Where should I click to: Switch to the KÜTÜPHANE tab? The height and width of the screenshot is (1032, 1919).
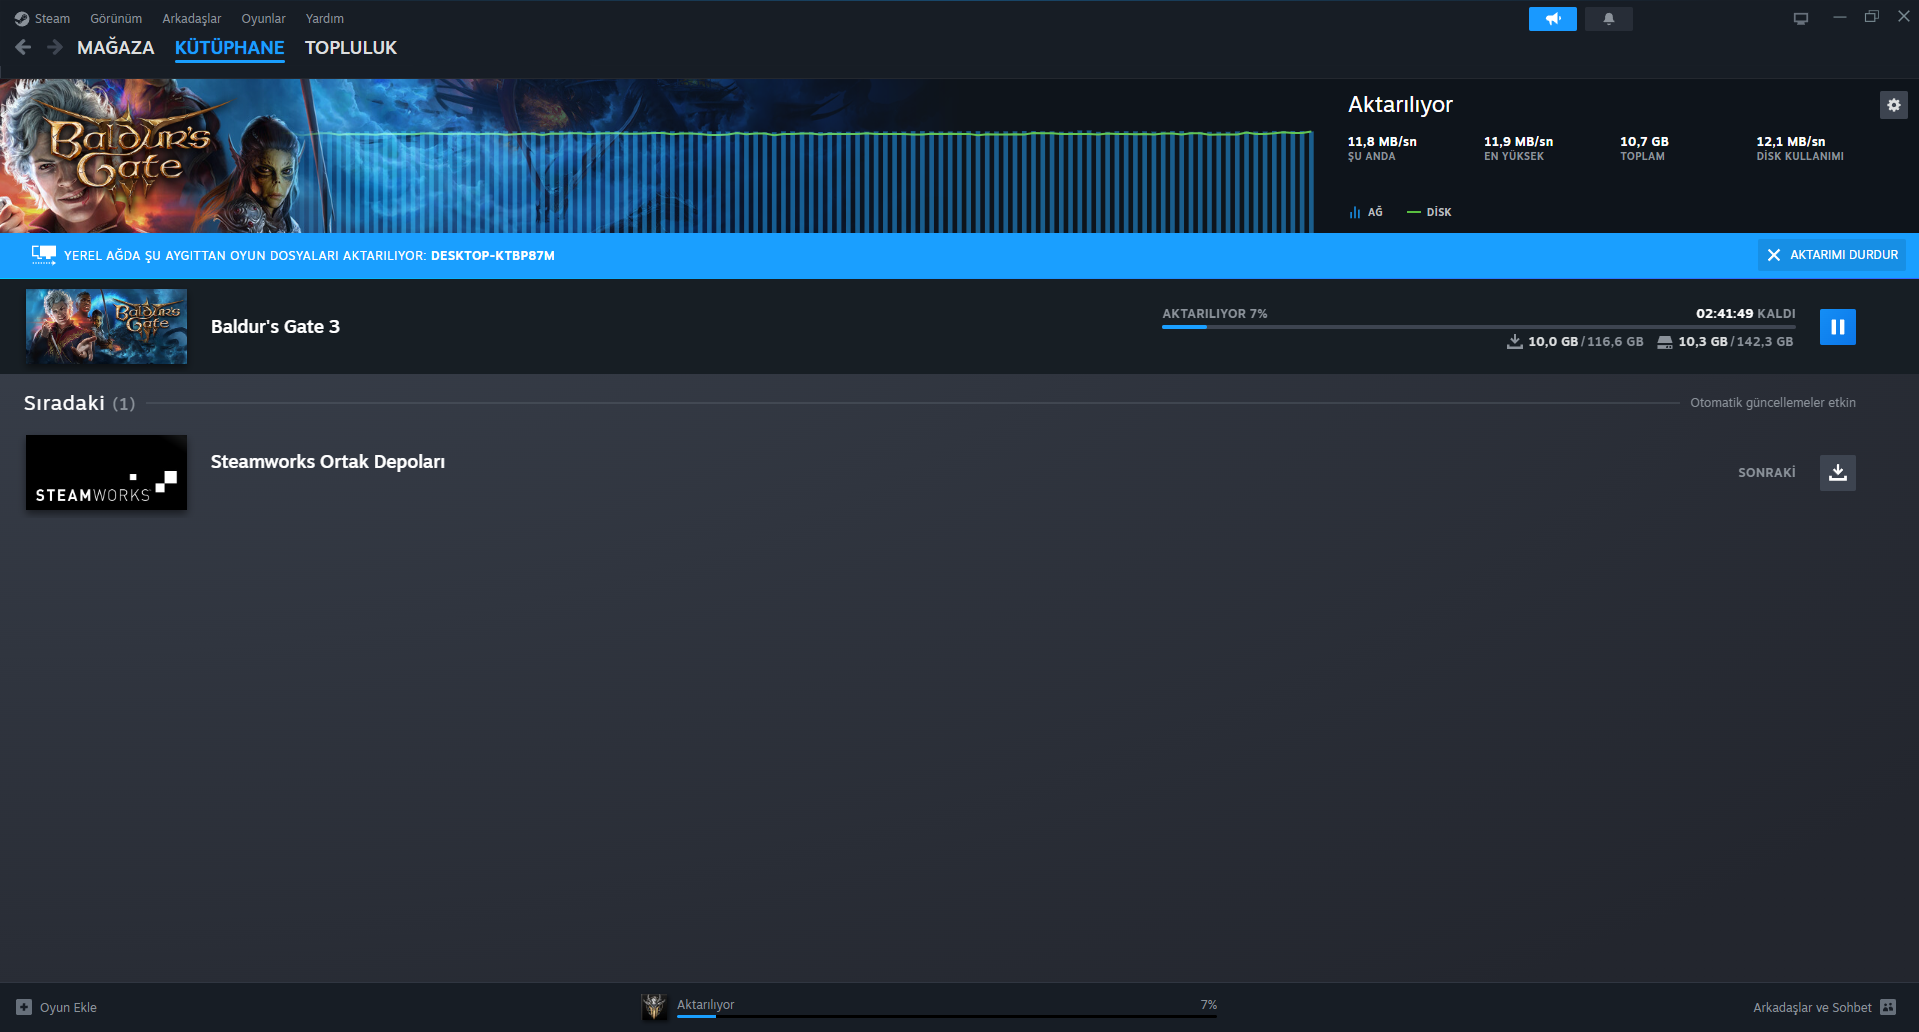229,48
